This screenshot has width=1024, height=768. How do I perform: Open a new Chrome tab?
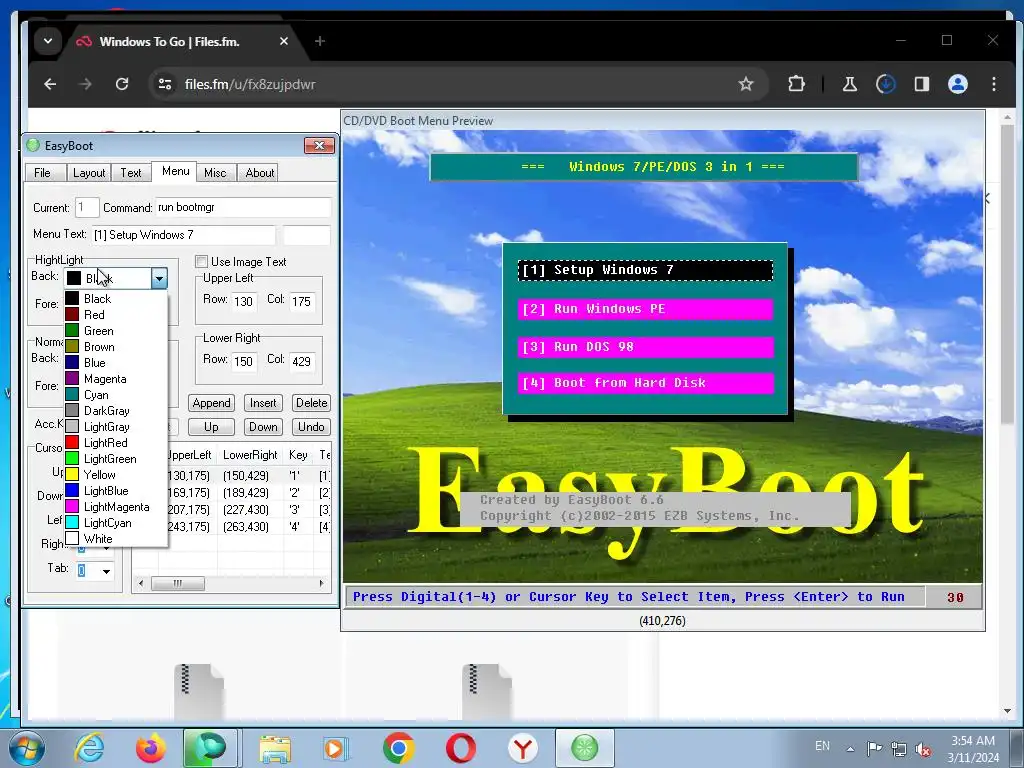[x=319, y=41]
